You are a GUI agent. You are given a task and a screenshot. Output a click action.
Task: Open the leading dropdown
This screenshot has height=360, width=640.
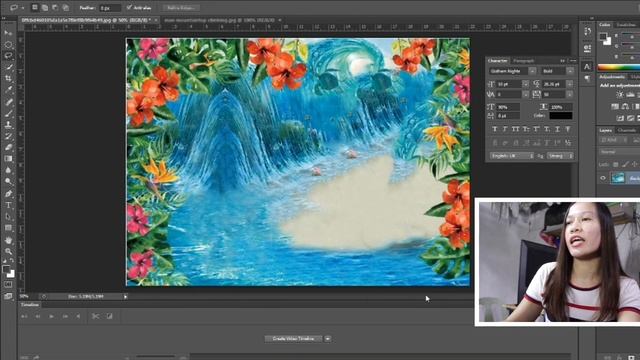(x=570, y=84)
